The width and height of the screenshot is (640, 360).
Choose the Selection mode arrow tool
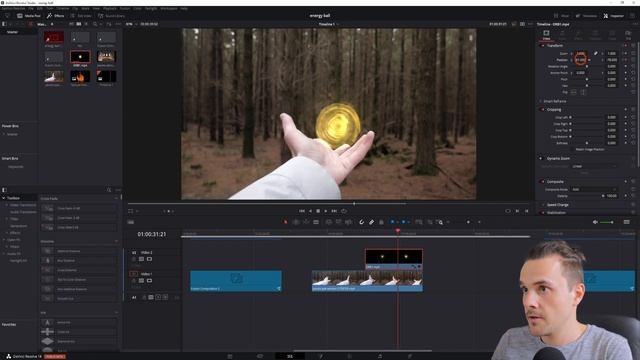tap(285, 222)
